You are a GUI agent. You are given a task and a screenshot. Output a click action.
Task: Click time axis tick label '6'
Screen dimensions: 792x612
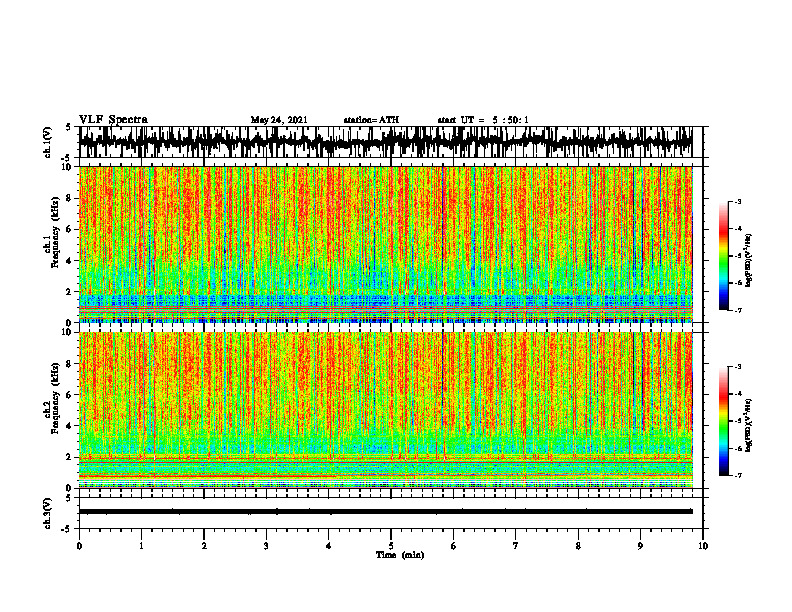tap(454, 546)
